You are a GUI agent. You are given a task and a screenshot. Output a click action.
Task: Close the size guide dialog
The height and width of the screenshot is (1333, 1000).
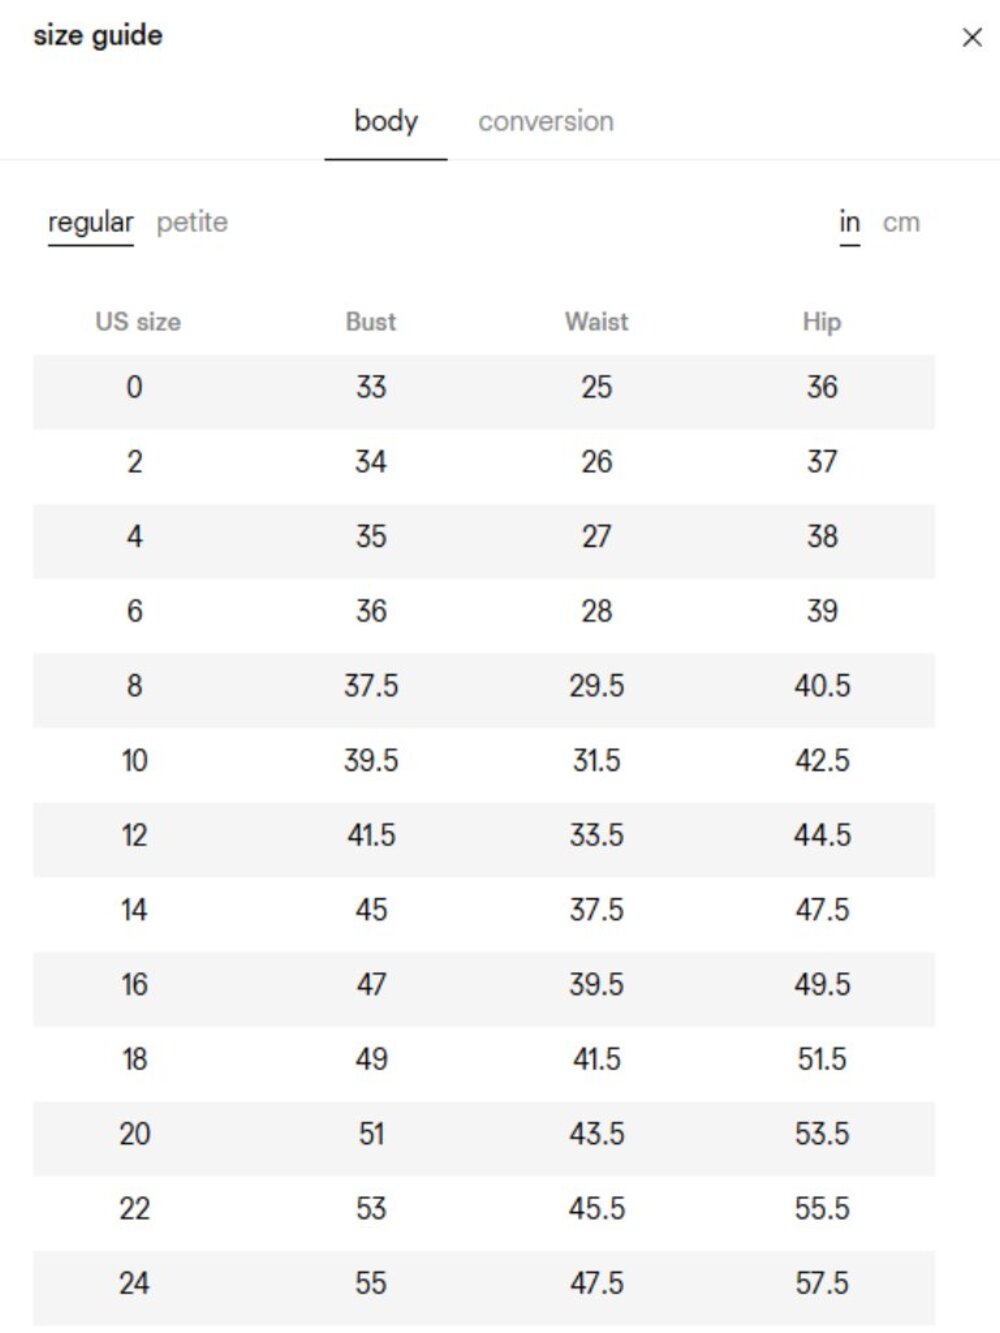pos(971,38)
